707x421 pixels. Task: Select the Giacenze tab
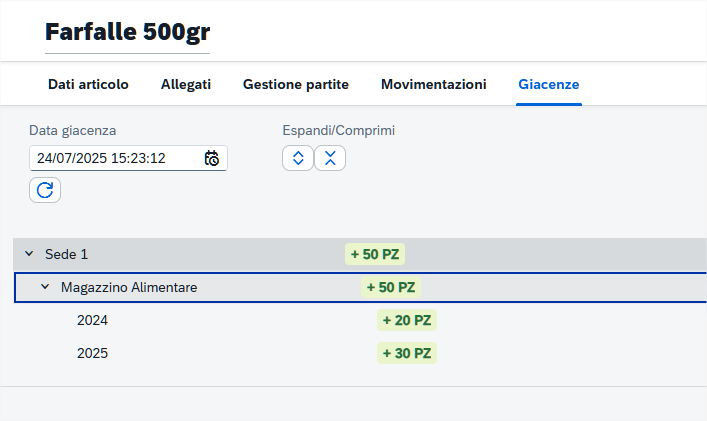[x=549, y=84]
